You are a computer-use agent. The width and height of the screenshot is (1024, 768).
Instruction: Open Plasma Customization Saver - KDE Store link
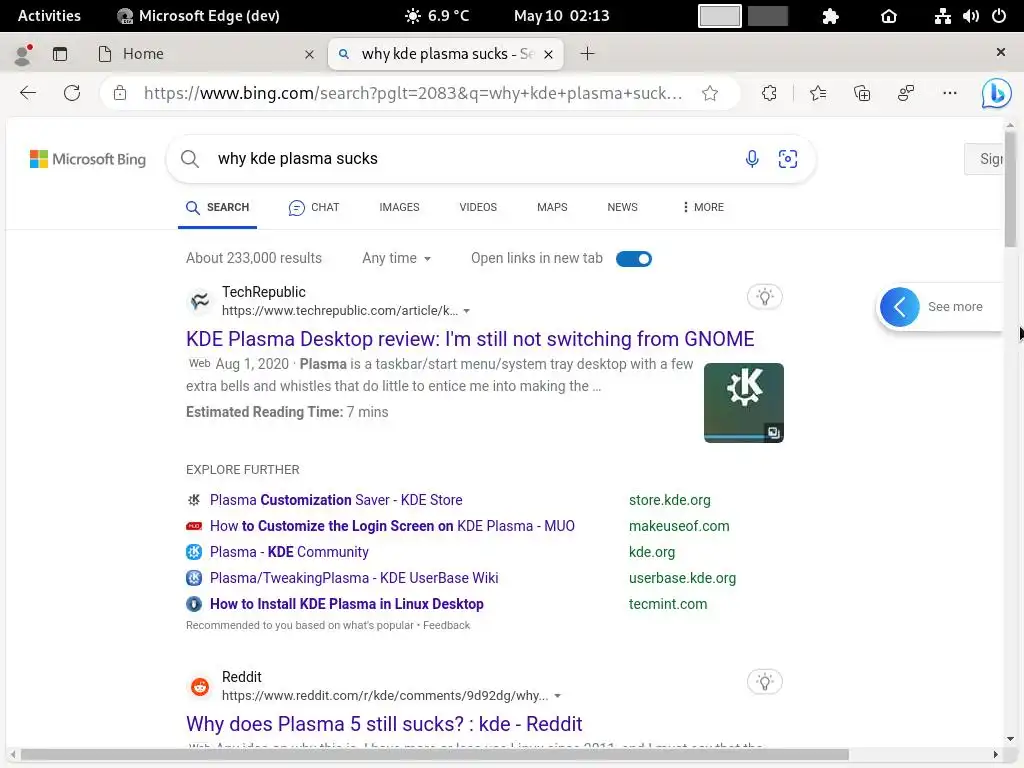(x=336, y=500)
